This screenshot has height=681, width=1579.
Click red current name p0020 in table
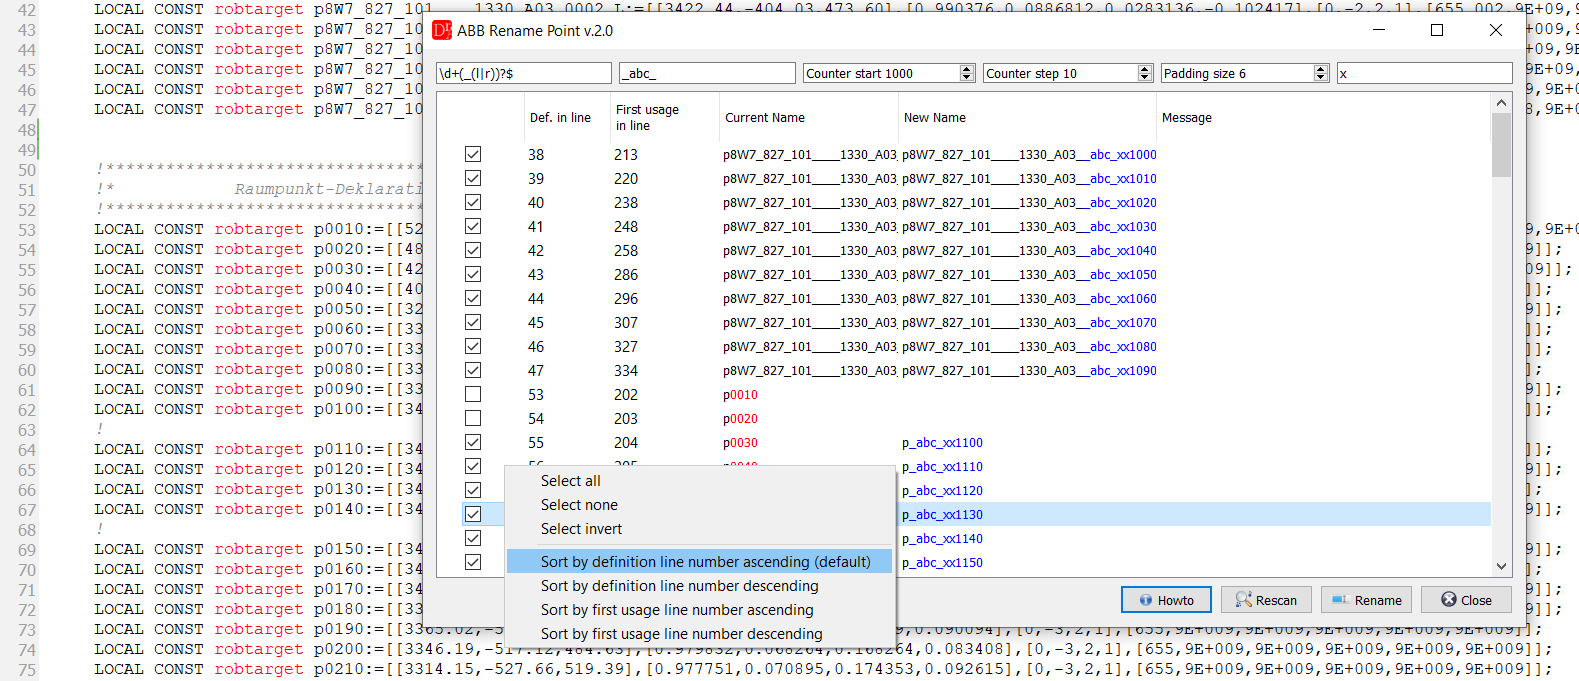[740, 419]
